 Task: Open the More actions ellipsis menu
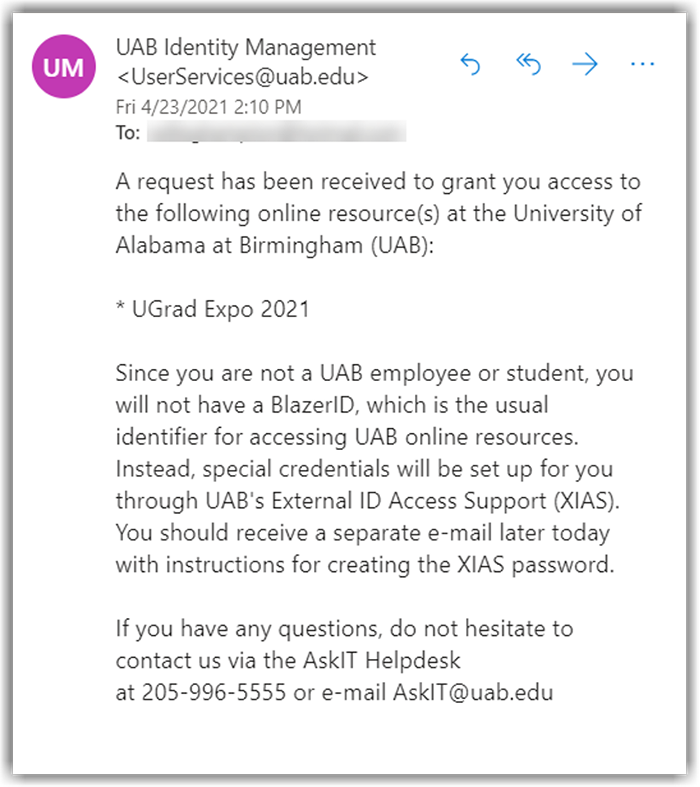click(x=641, y=65)
